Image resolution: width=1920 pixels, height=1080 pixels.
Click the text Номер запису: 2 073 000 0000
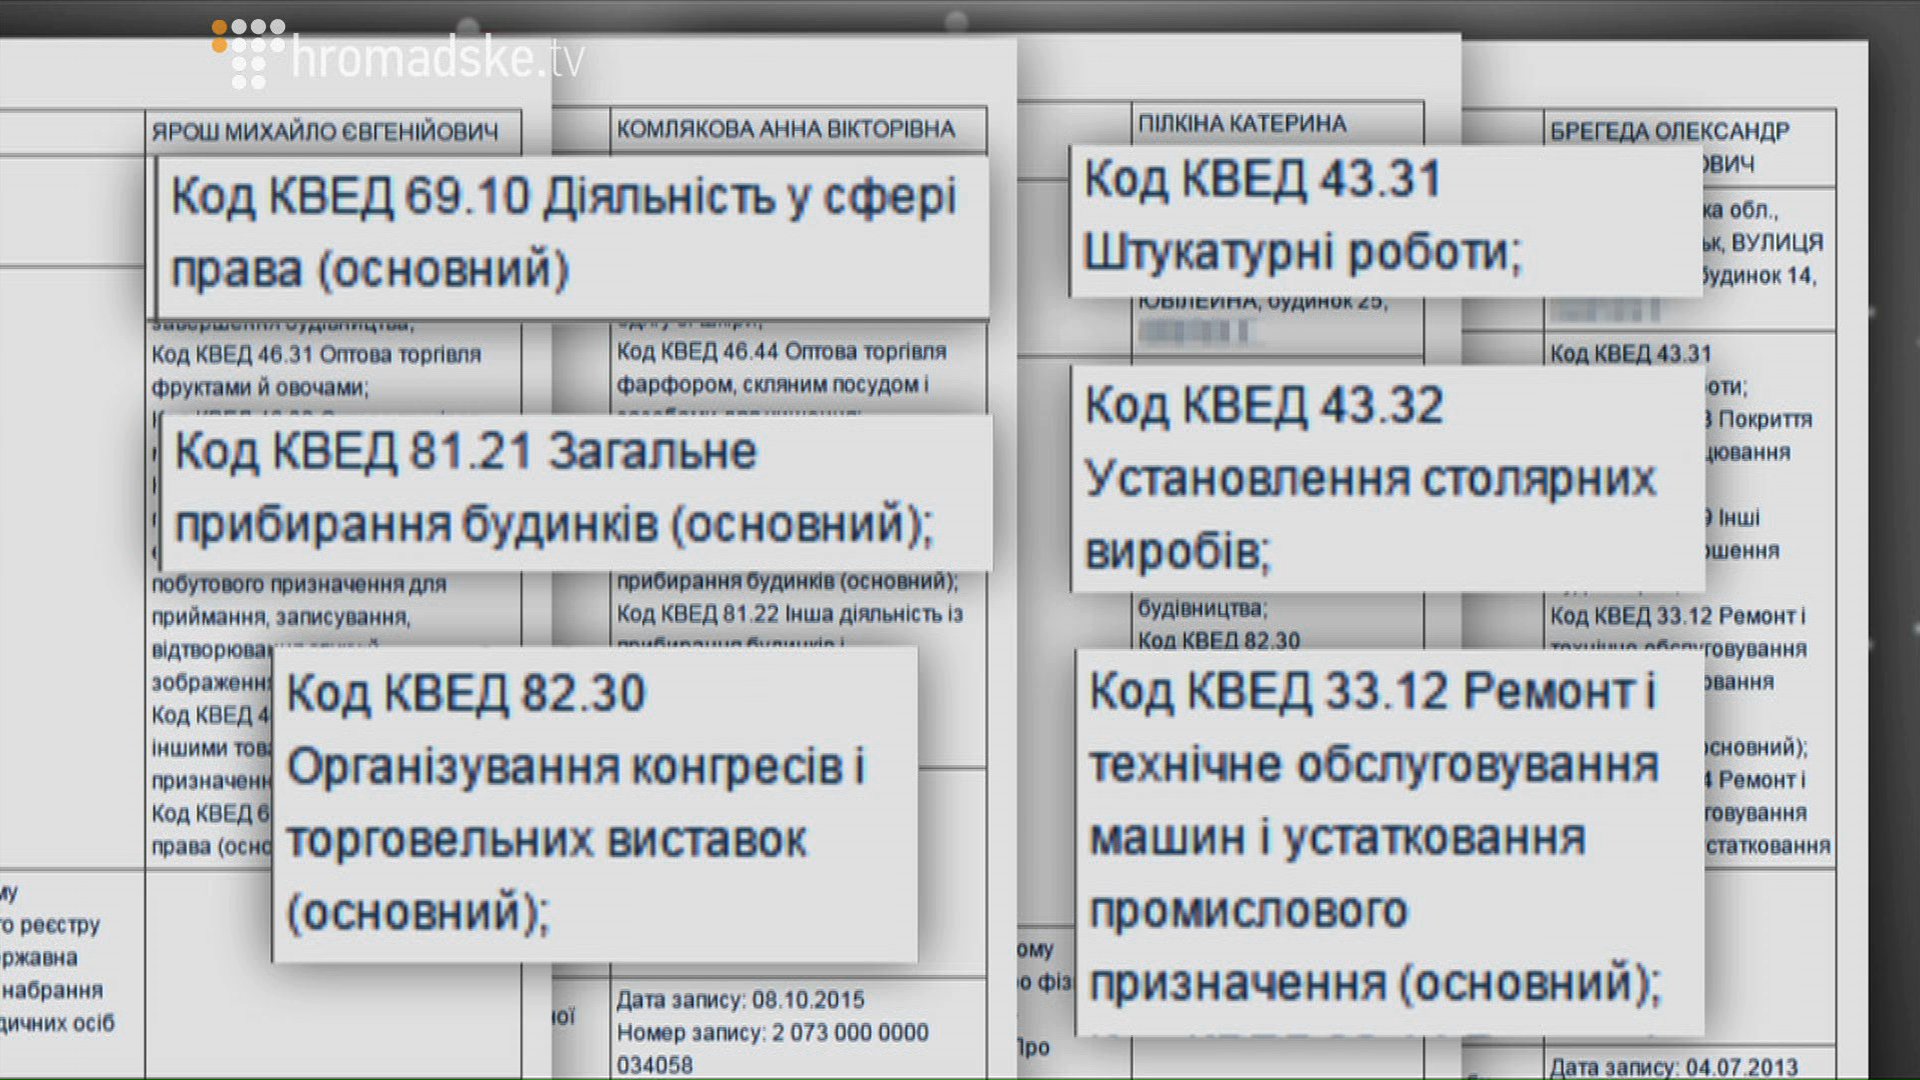pos(773,1033)
